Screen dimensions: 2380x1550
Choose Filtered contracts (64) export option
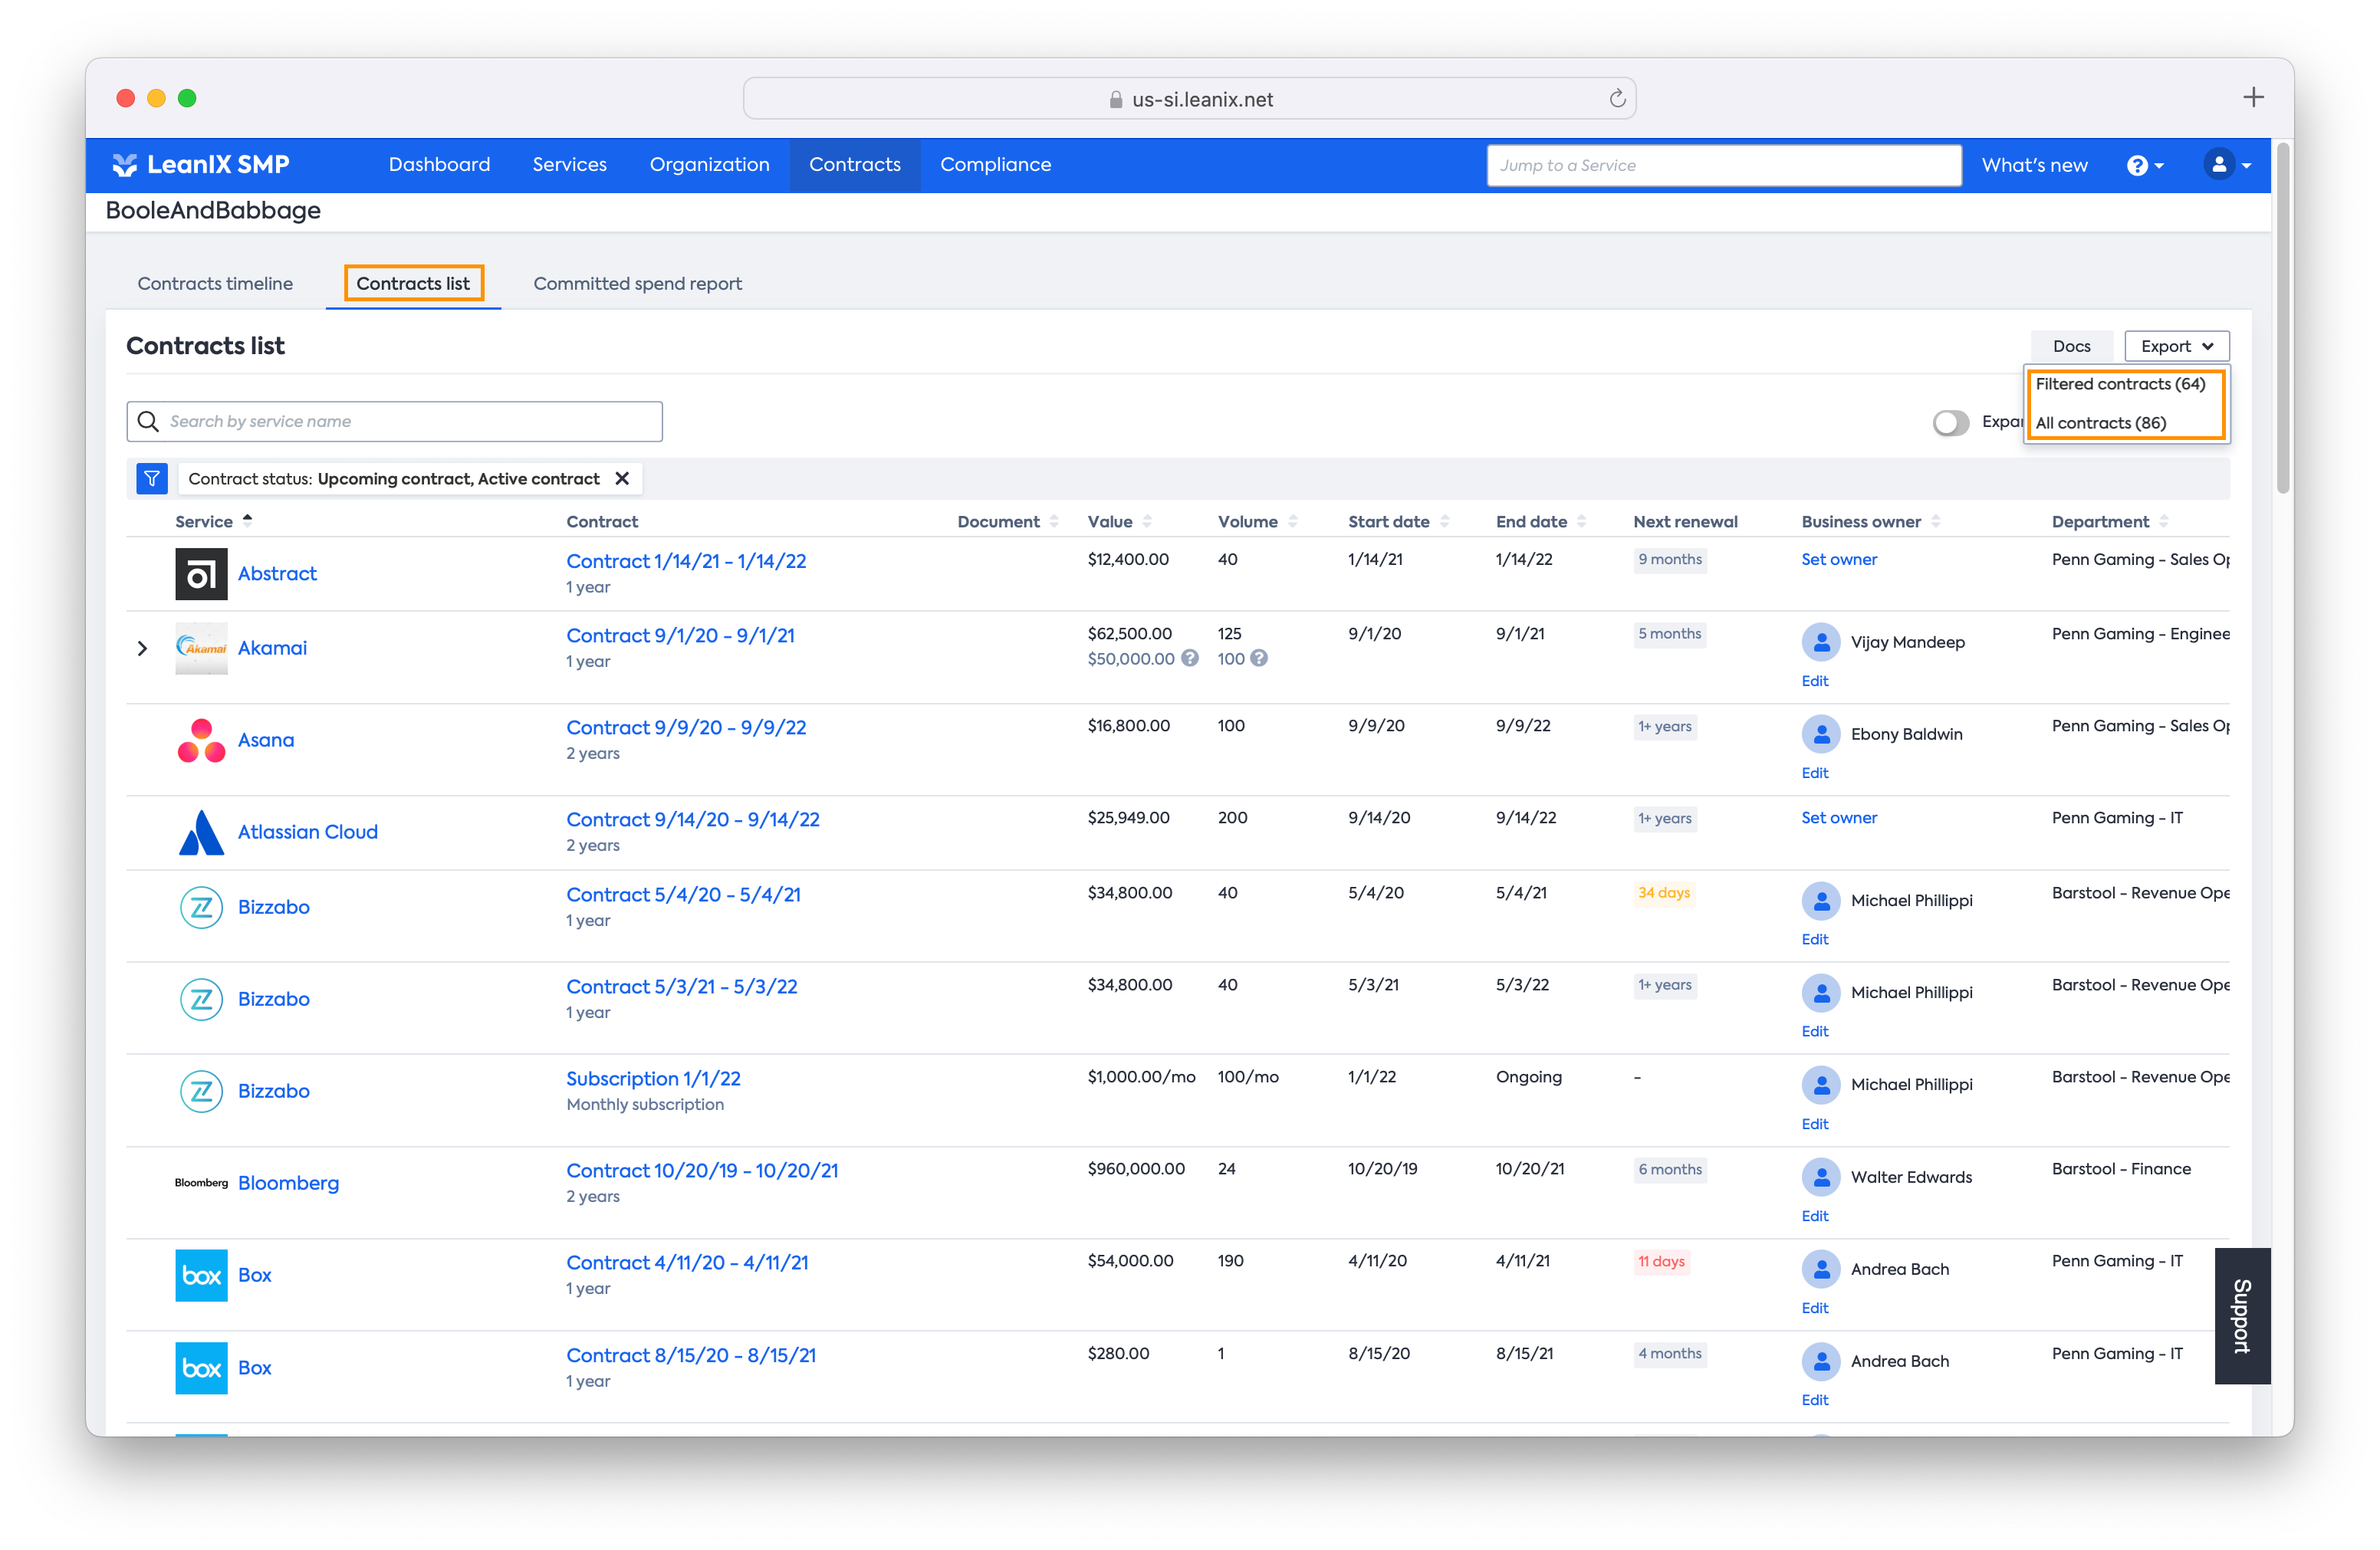point(2120,384)
